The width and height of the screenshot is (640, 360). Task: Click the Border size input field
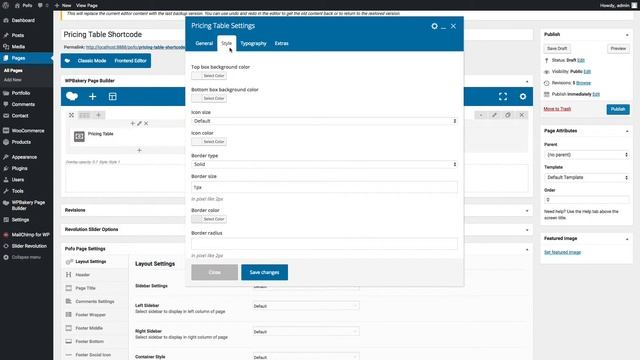[324, 187]
